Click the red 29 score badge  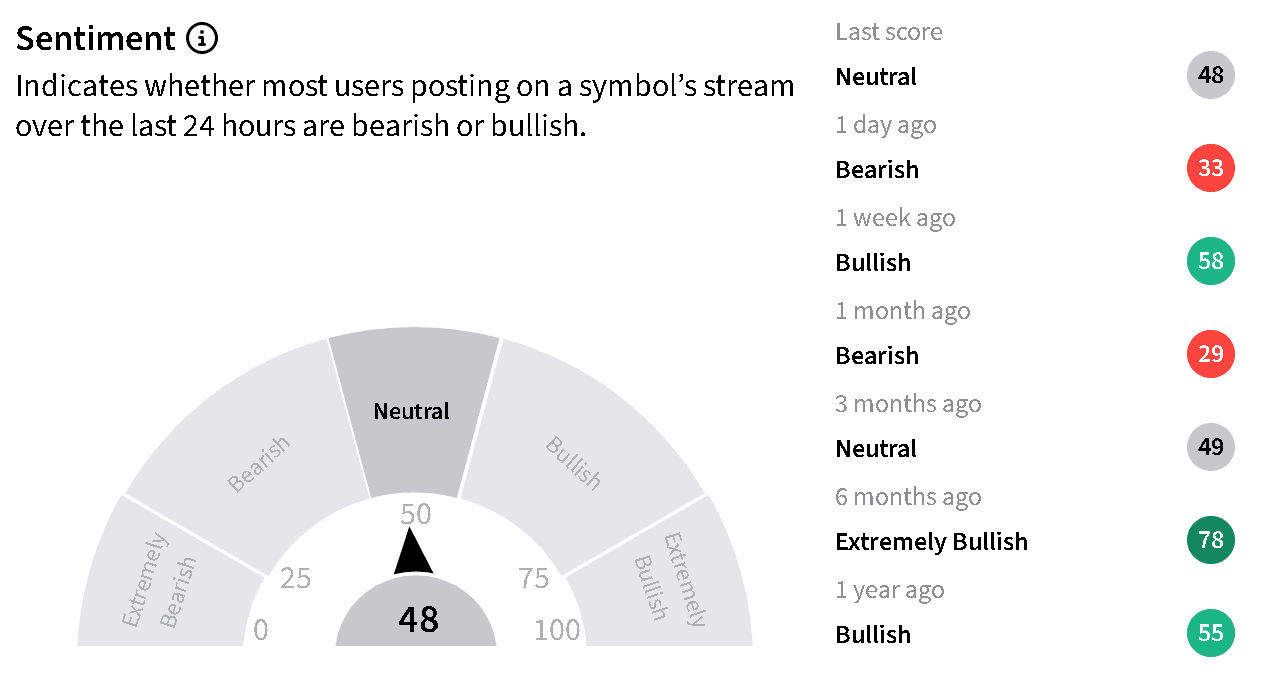(1211, 354)
